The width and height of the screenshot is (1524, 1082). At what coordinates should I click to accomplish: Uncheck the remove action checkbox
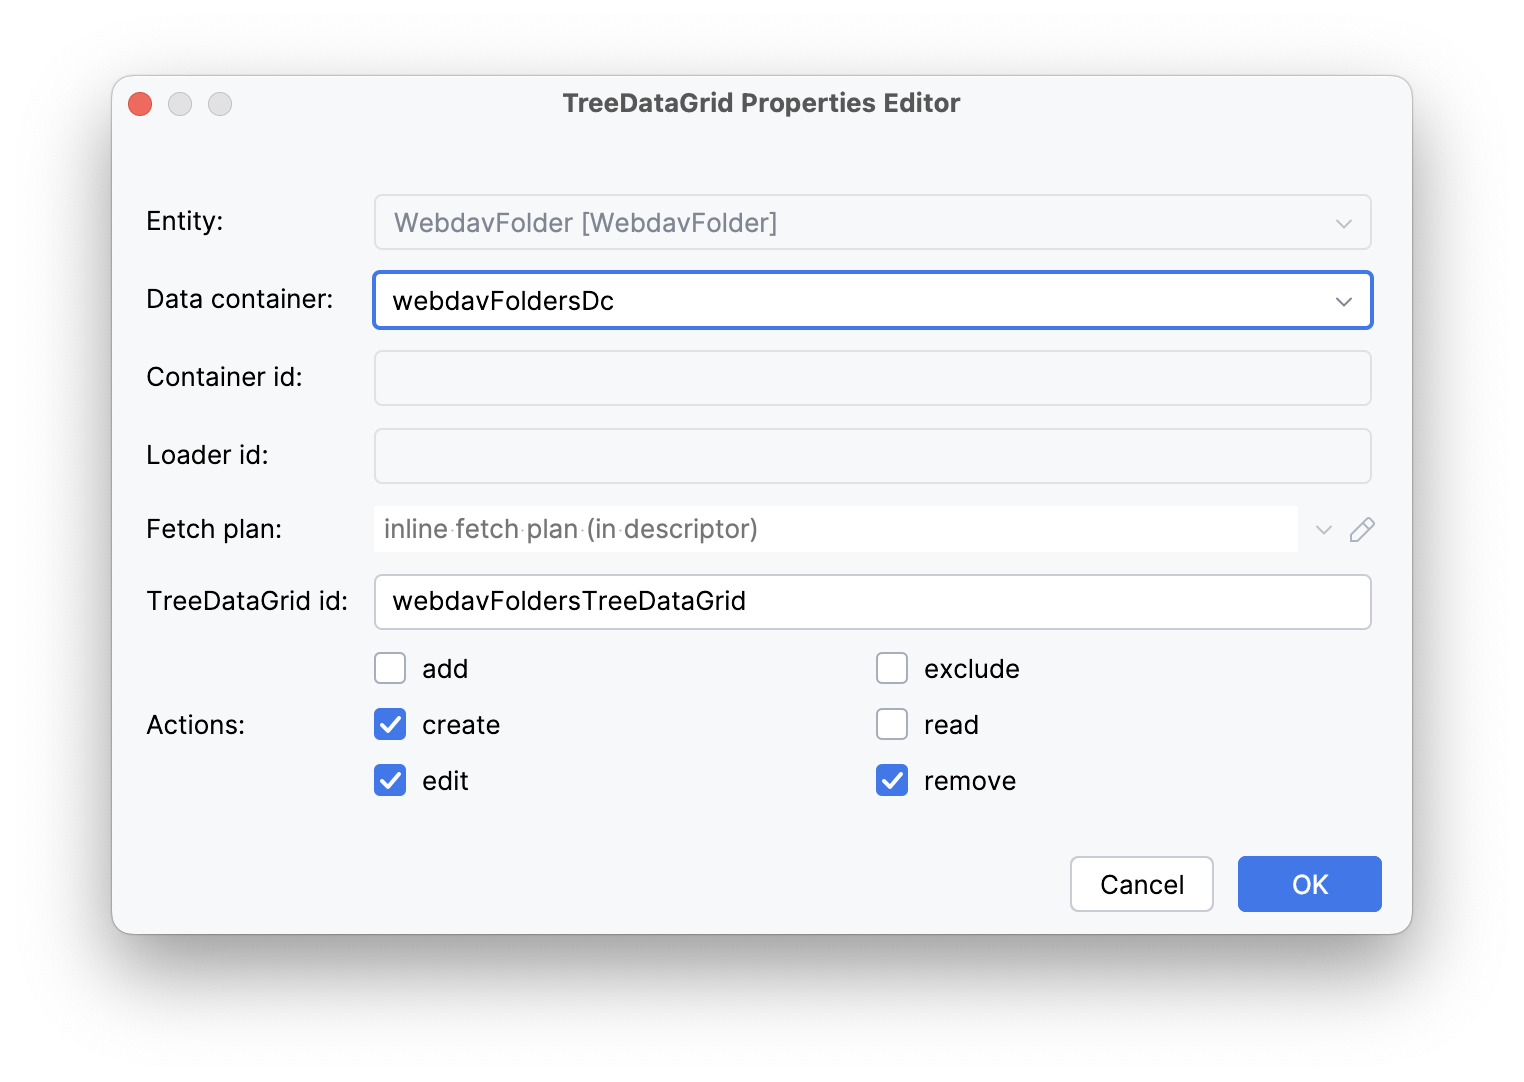[891, 780]
